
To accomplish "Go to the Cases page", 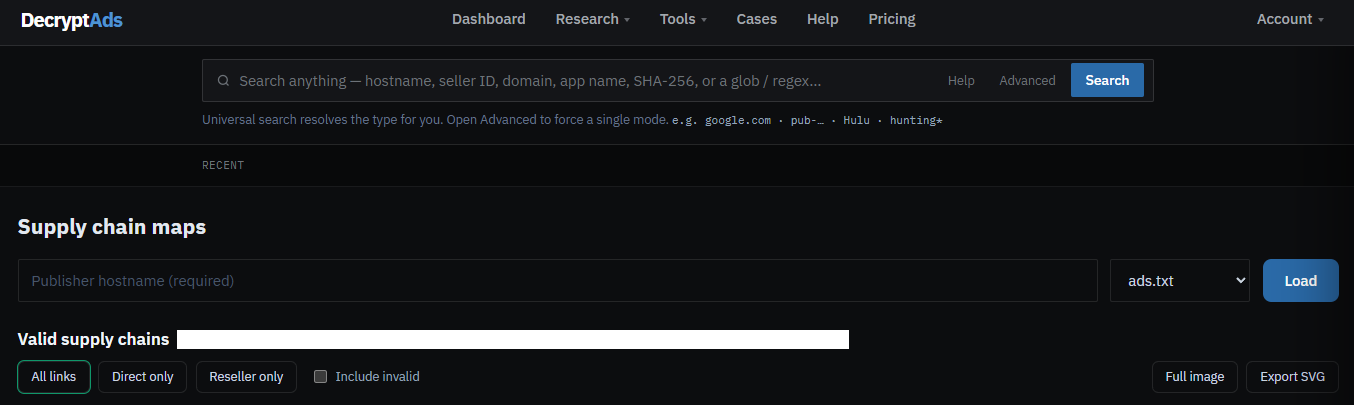I will coord(757,19).
